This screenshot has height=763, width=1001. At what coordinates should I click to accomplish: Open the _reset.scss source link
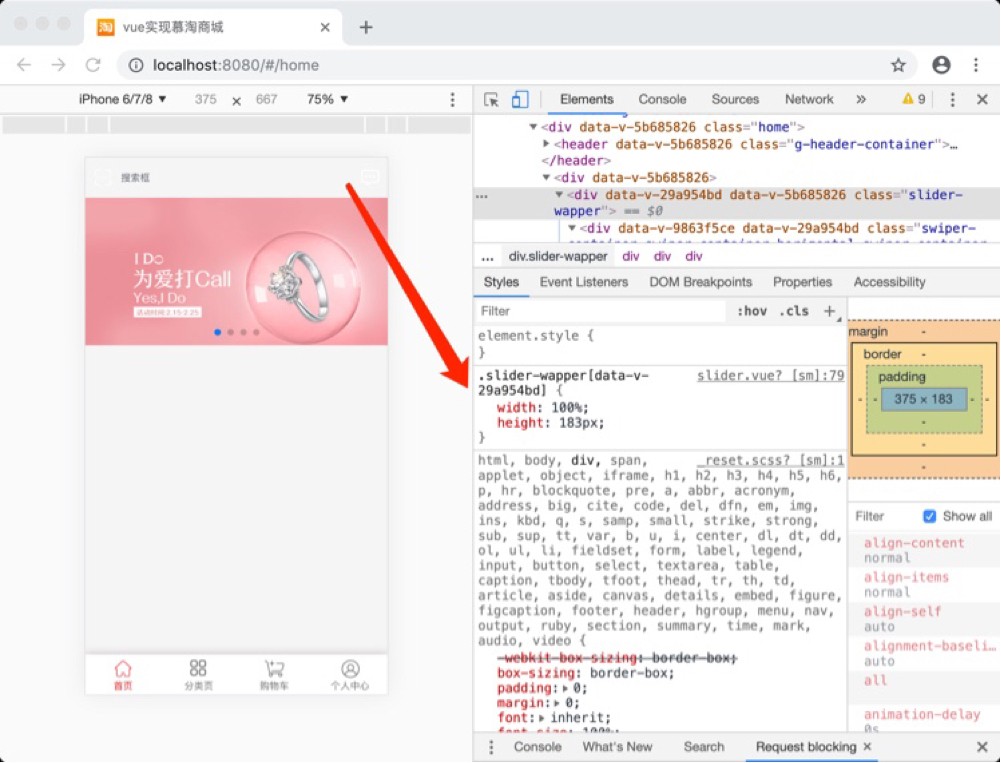[771, 460]
